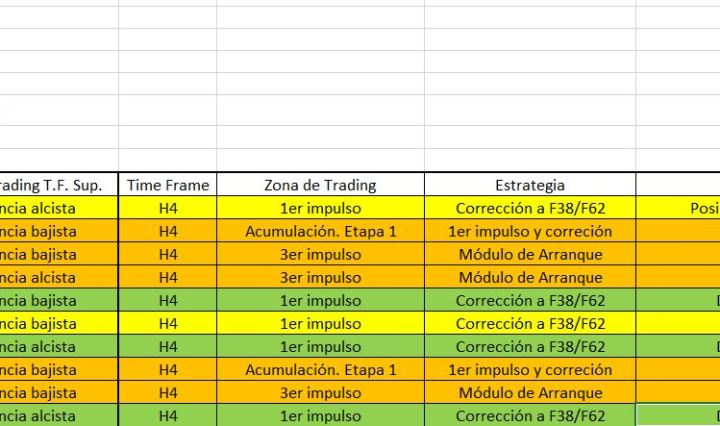Select the Time Frame header cell
Viewport: 720px width, 426px height.
click(168, 185)
